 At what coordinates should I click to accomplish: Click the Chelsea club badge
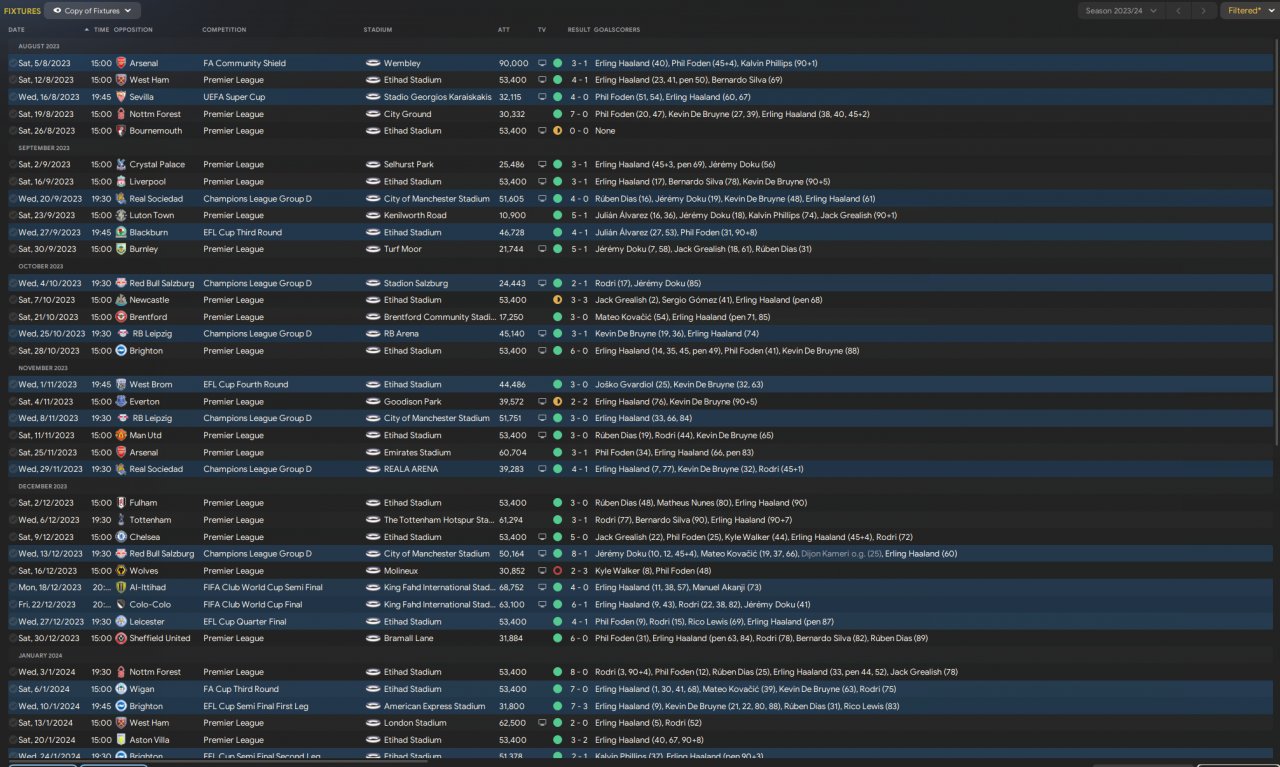coord(121,537)
